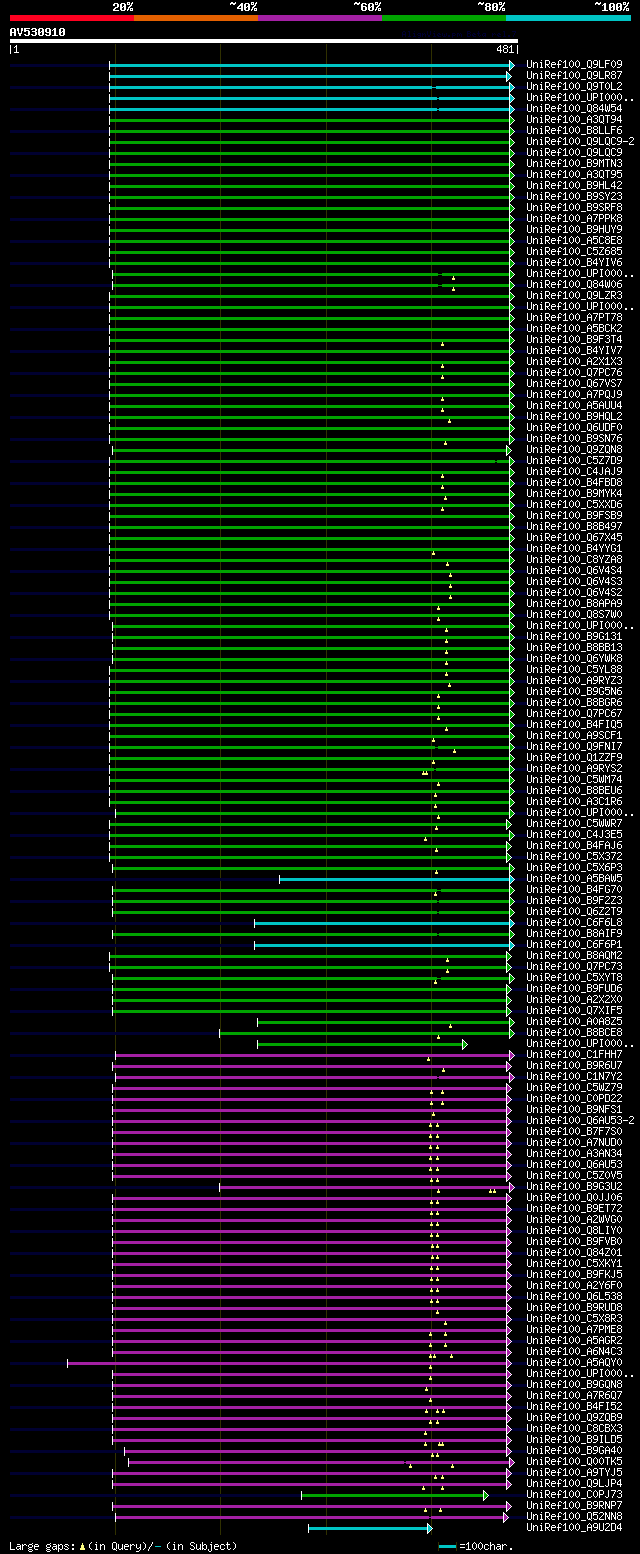640x1554 pixels.
Task: Click the purple alignment bar for UniRef100_A5AQY0
Action: [x=290, y=1363]
